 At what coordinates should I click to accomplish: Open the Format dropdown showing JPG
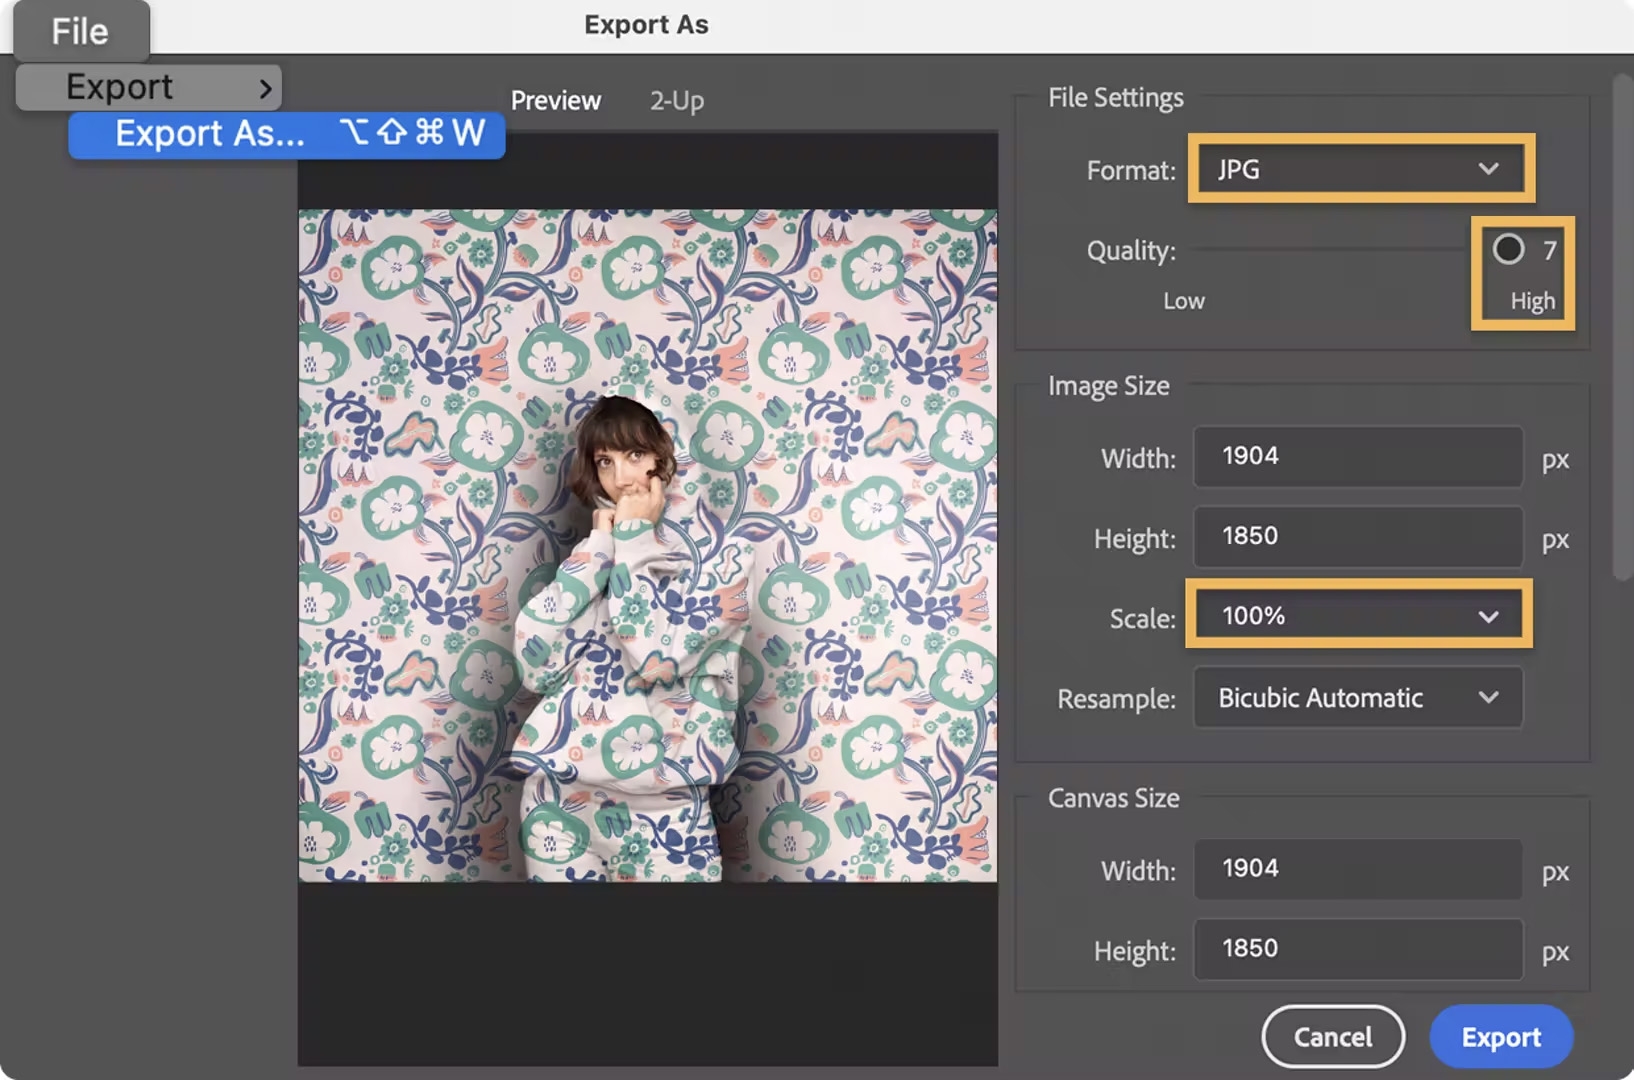pyautogui.click(x=1358, y=169)
